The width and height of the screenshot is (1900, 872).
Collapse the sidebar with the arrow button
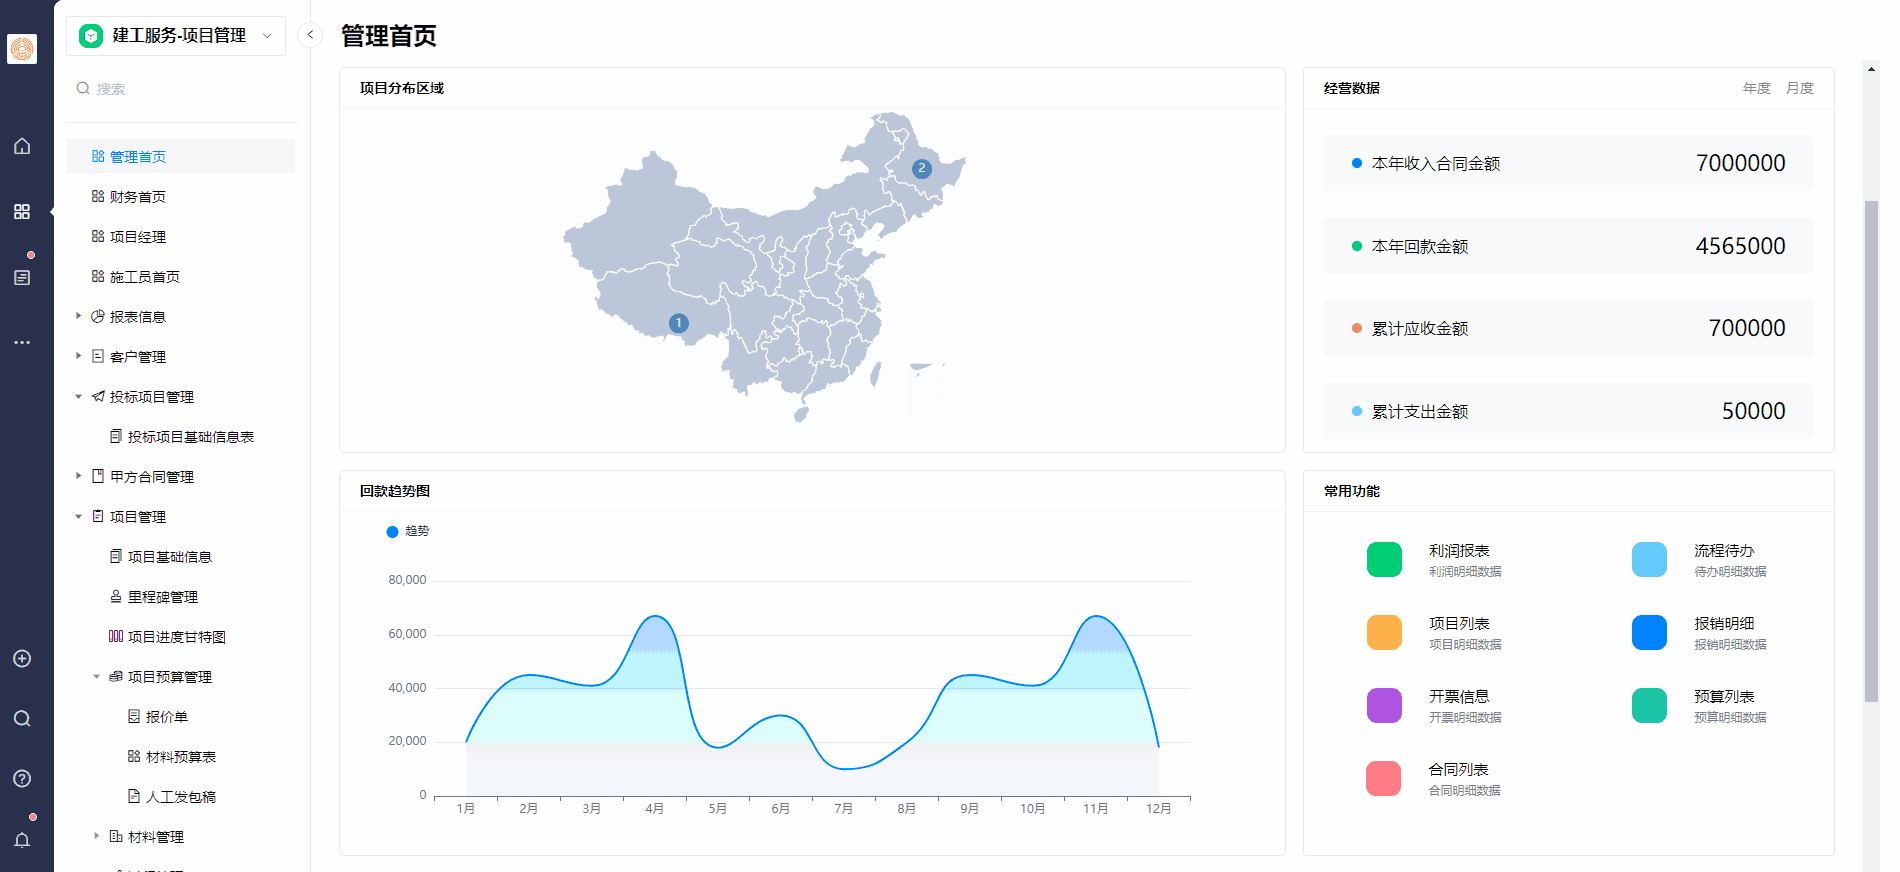[x=310, y=35]
